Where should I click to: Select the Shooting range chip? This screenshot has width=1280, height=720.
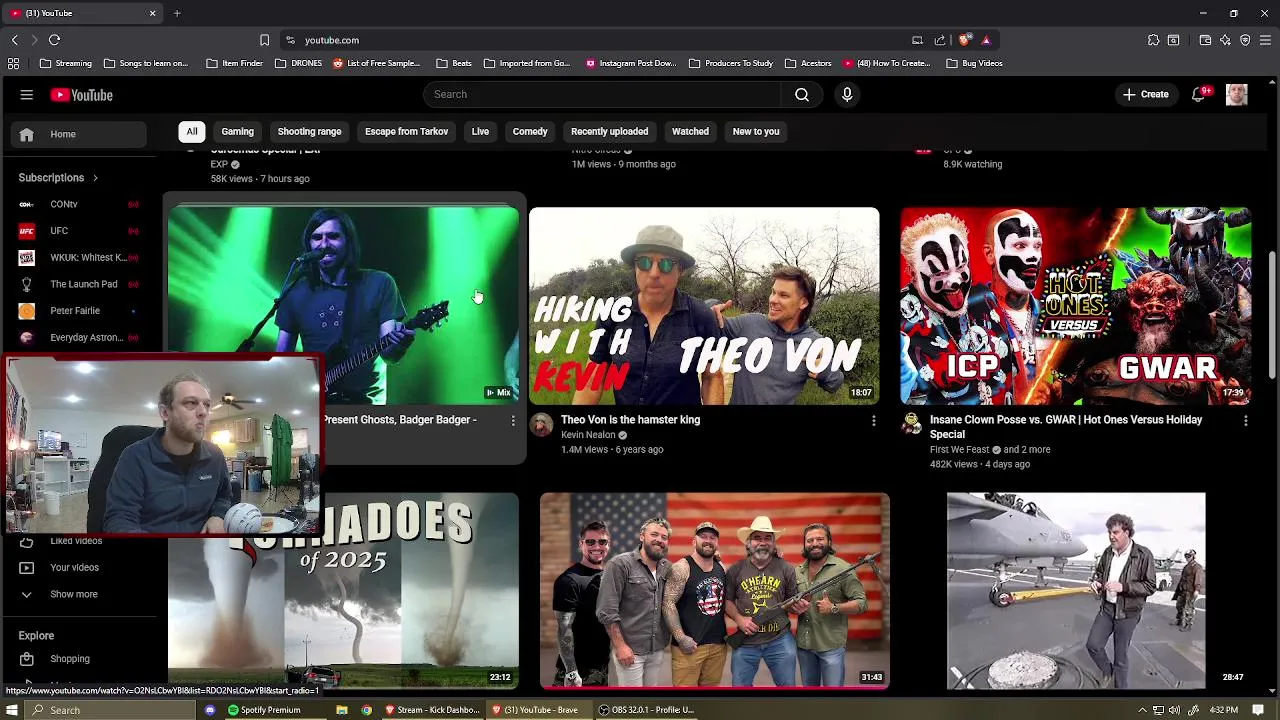click(309, 131)
